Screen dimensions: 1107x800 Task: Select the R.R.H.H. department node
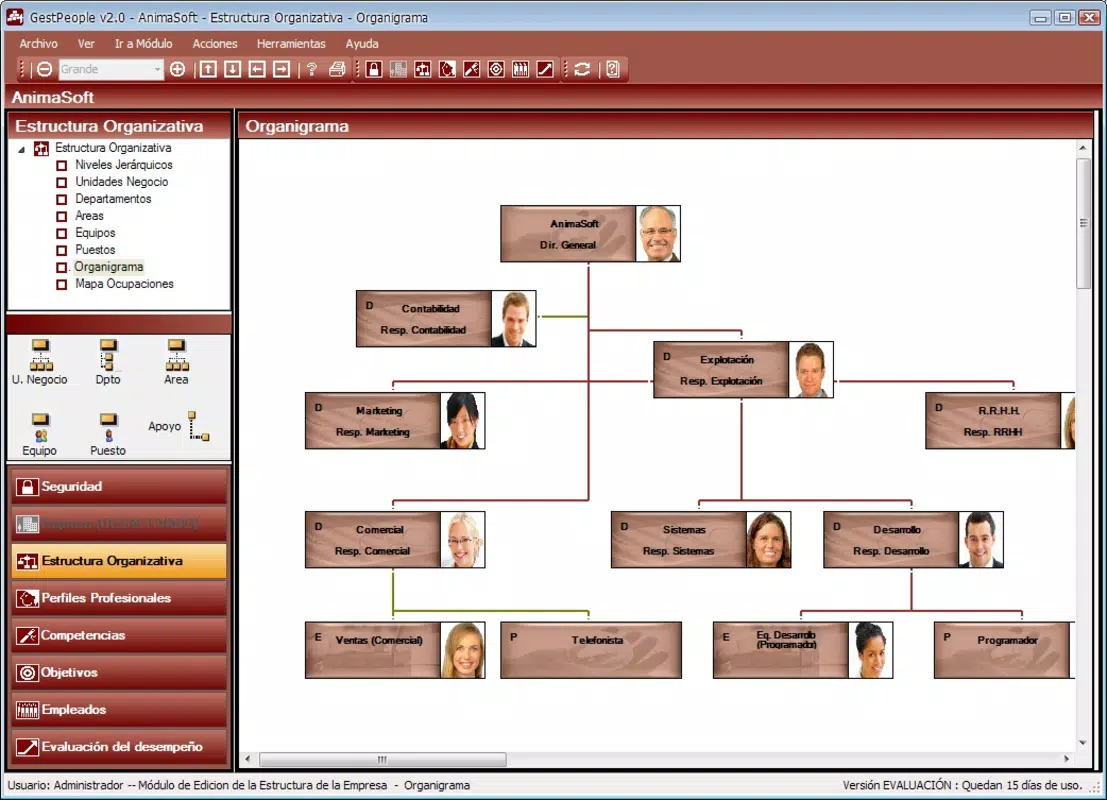(x=1000, y=421)
